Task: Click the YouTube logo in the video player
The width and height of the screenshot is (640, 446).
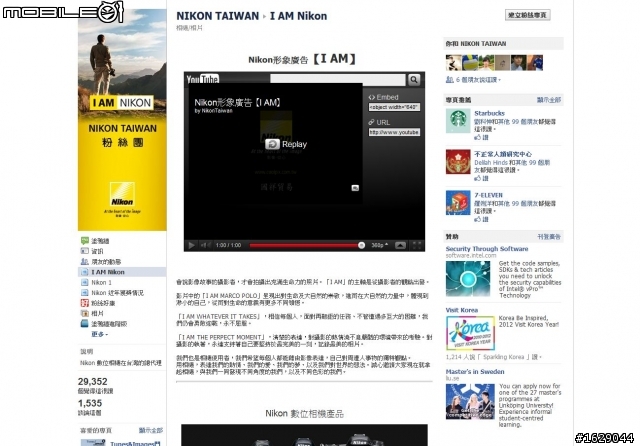Action: [x=202, y=79]
